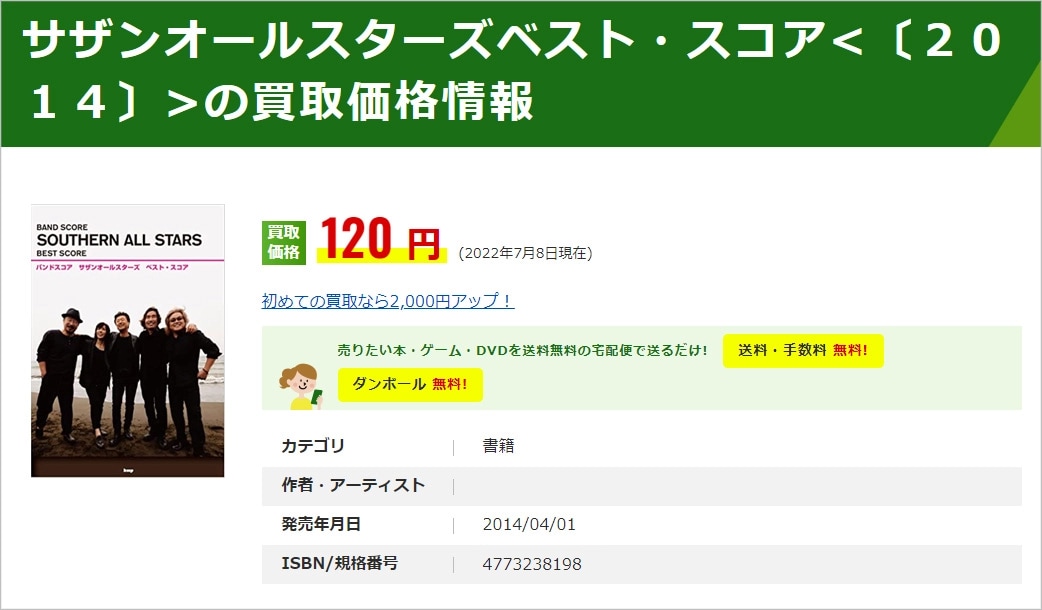Open the 初めての買取なら2,000円アップ！ link
The width and height of the screenshot is (1042, 610).
(388, 301)
